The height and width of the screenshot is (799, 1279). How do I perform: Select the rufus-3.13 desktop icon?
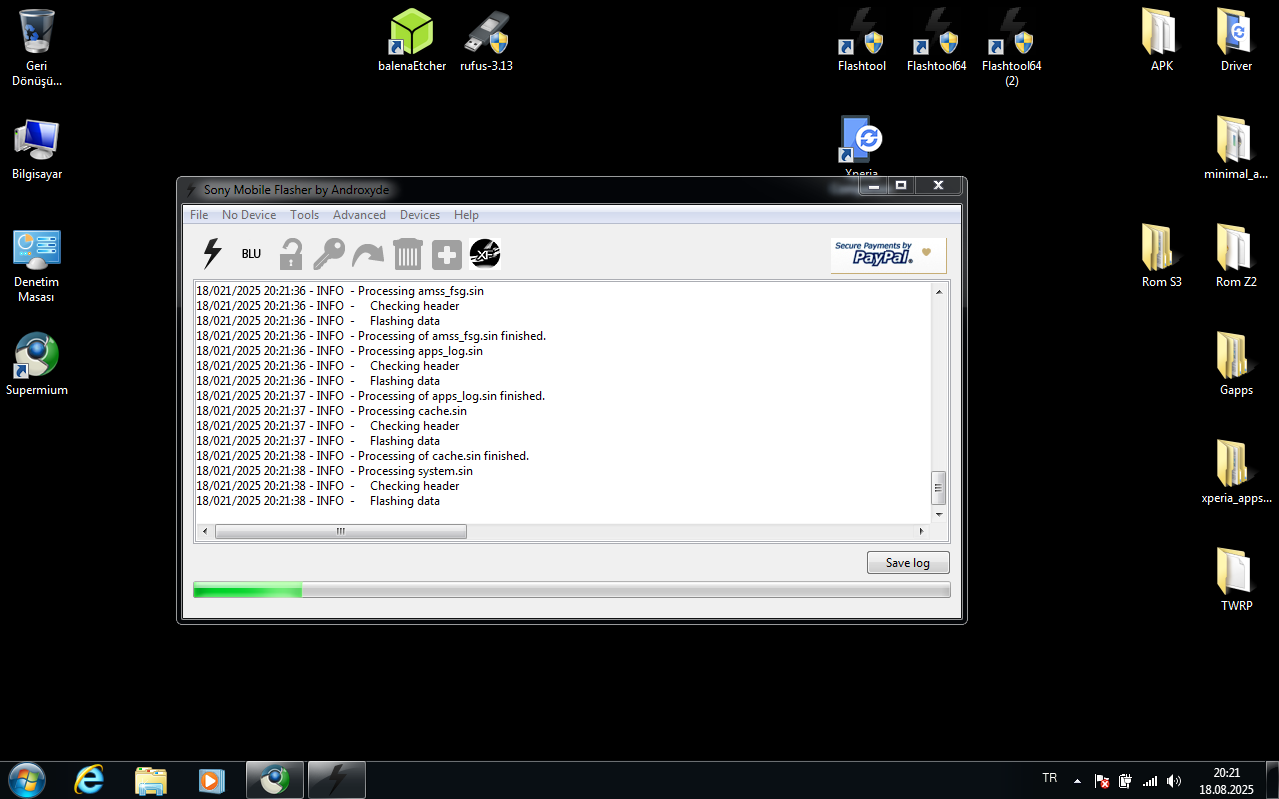(x=487, y=41)
